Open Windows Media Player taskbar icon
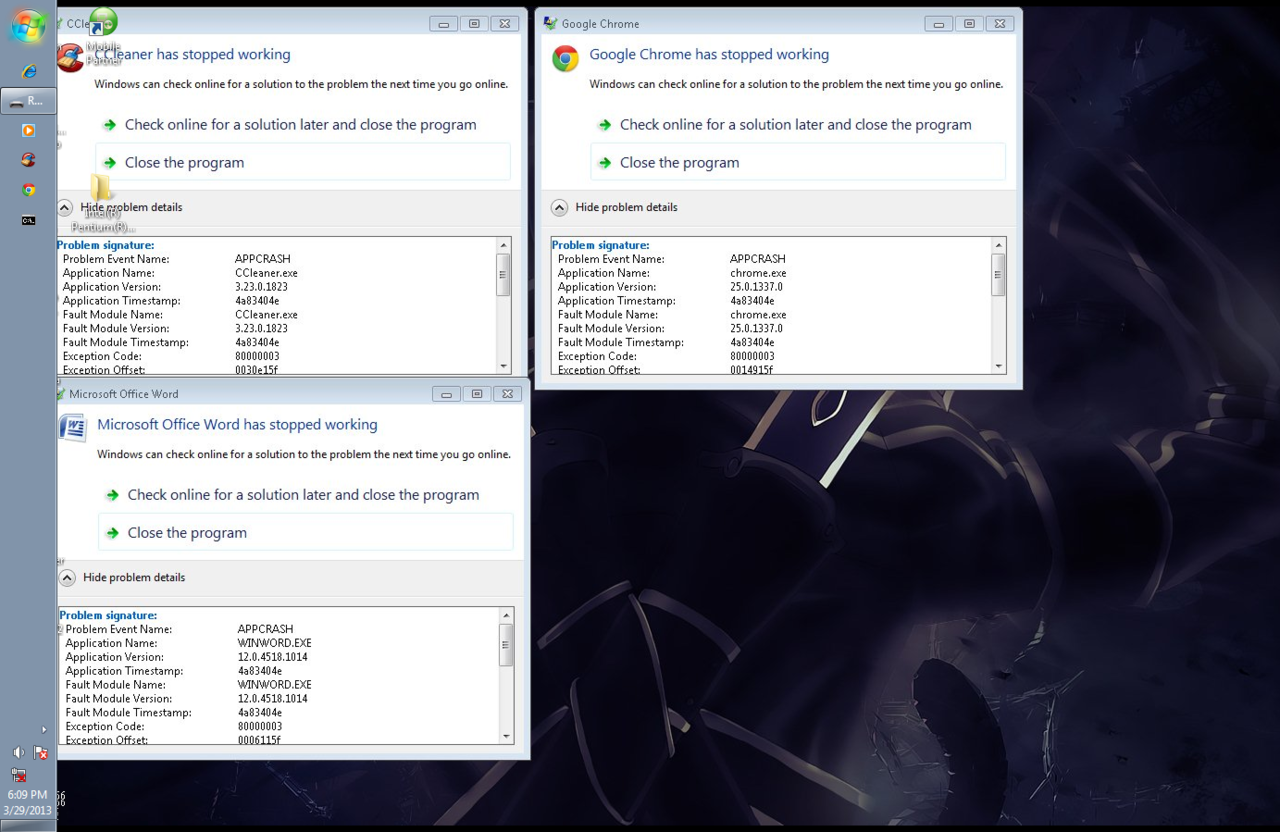 point(28,130)
